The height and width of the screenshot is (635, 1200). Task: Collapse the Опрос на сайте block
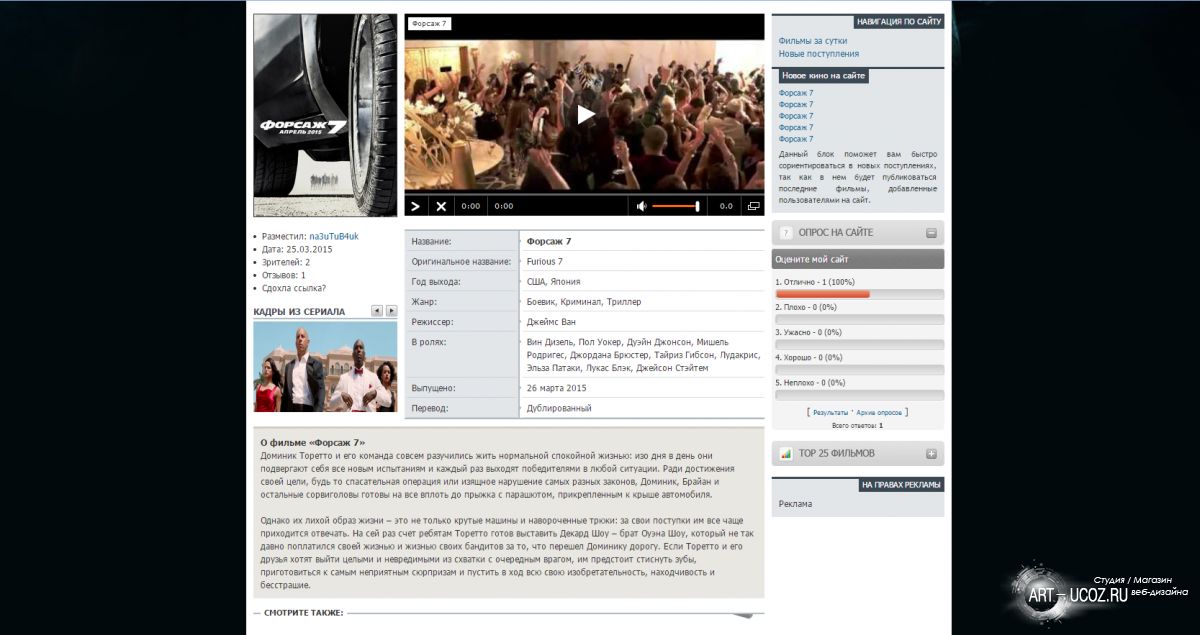pos(931,233)
